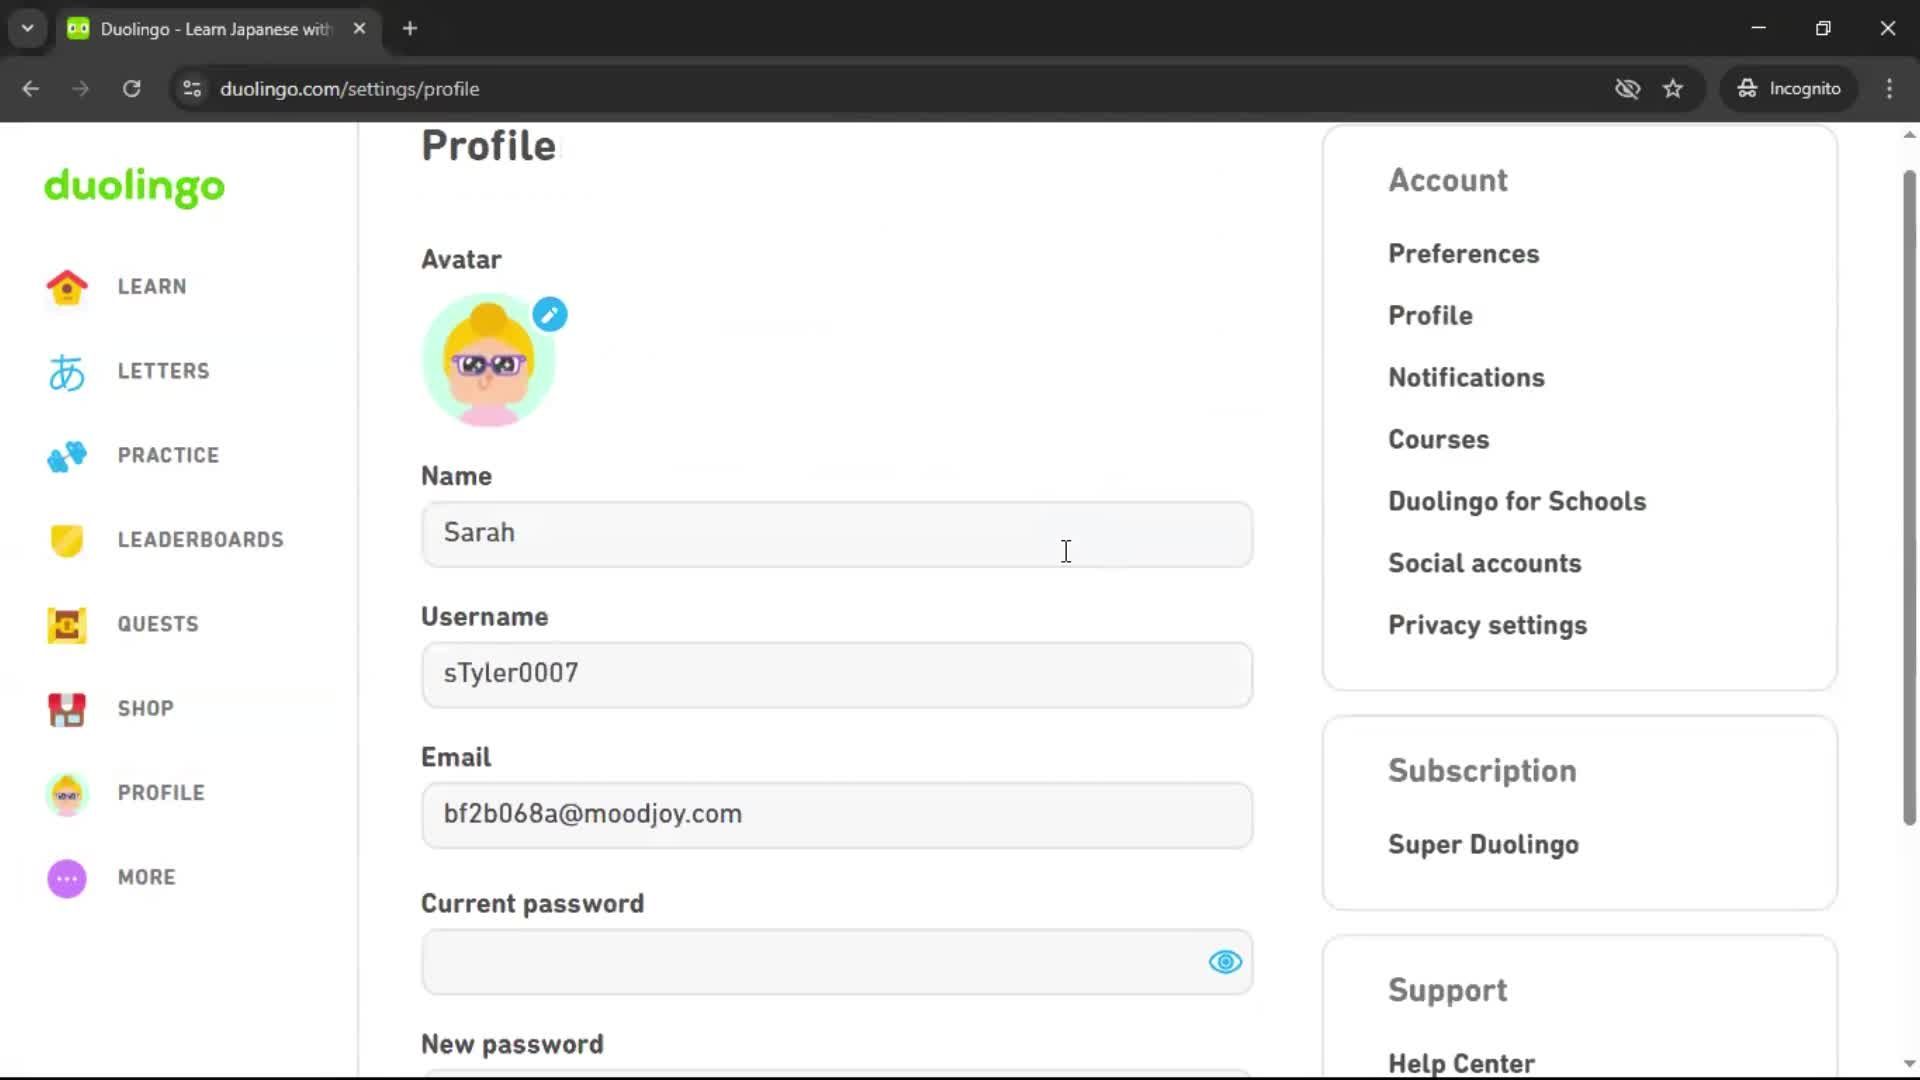Click inside the Name input field
Screen dimensions: 1920x1080
click(x=837, y=534)
